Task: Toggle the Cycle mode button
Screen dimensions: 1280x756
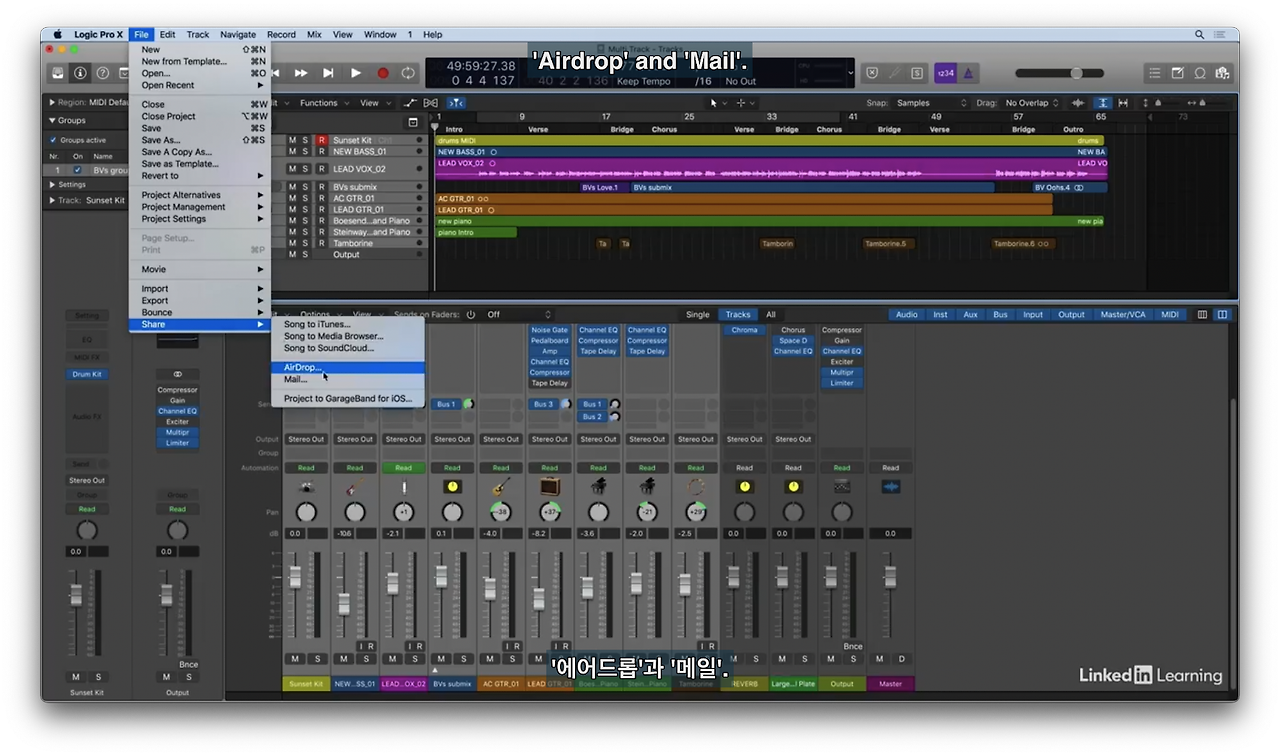Action: coord(408,73)
